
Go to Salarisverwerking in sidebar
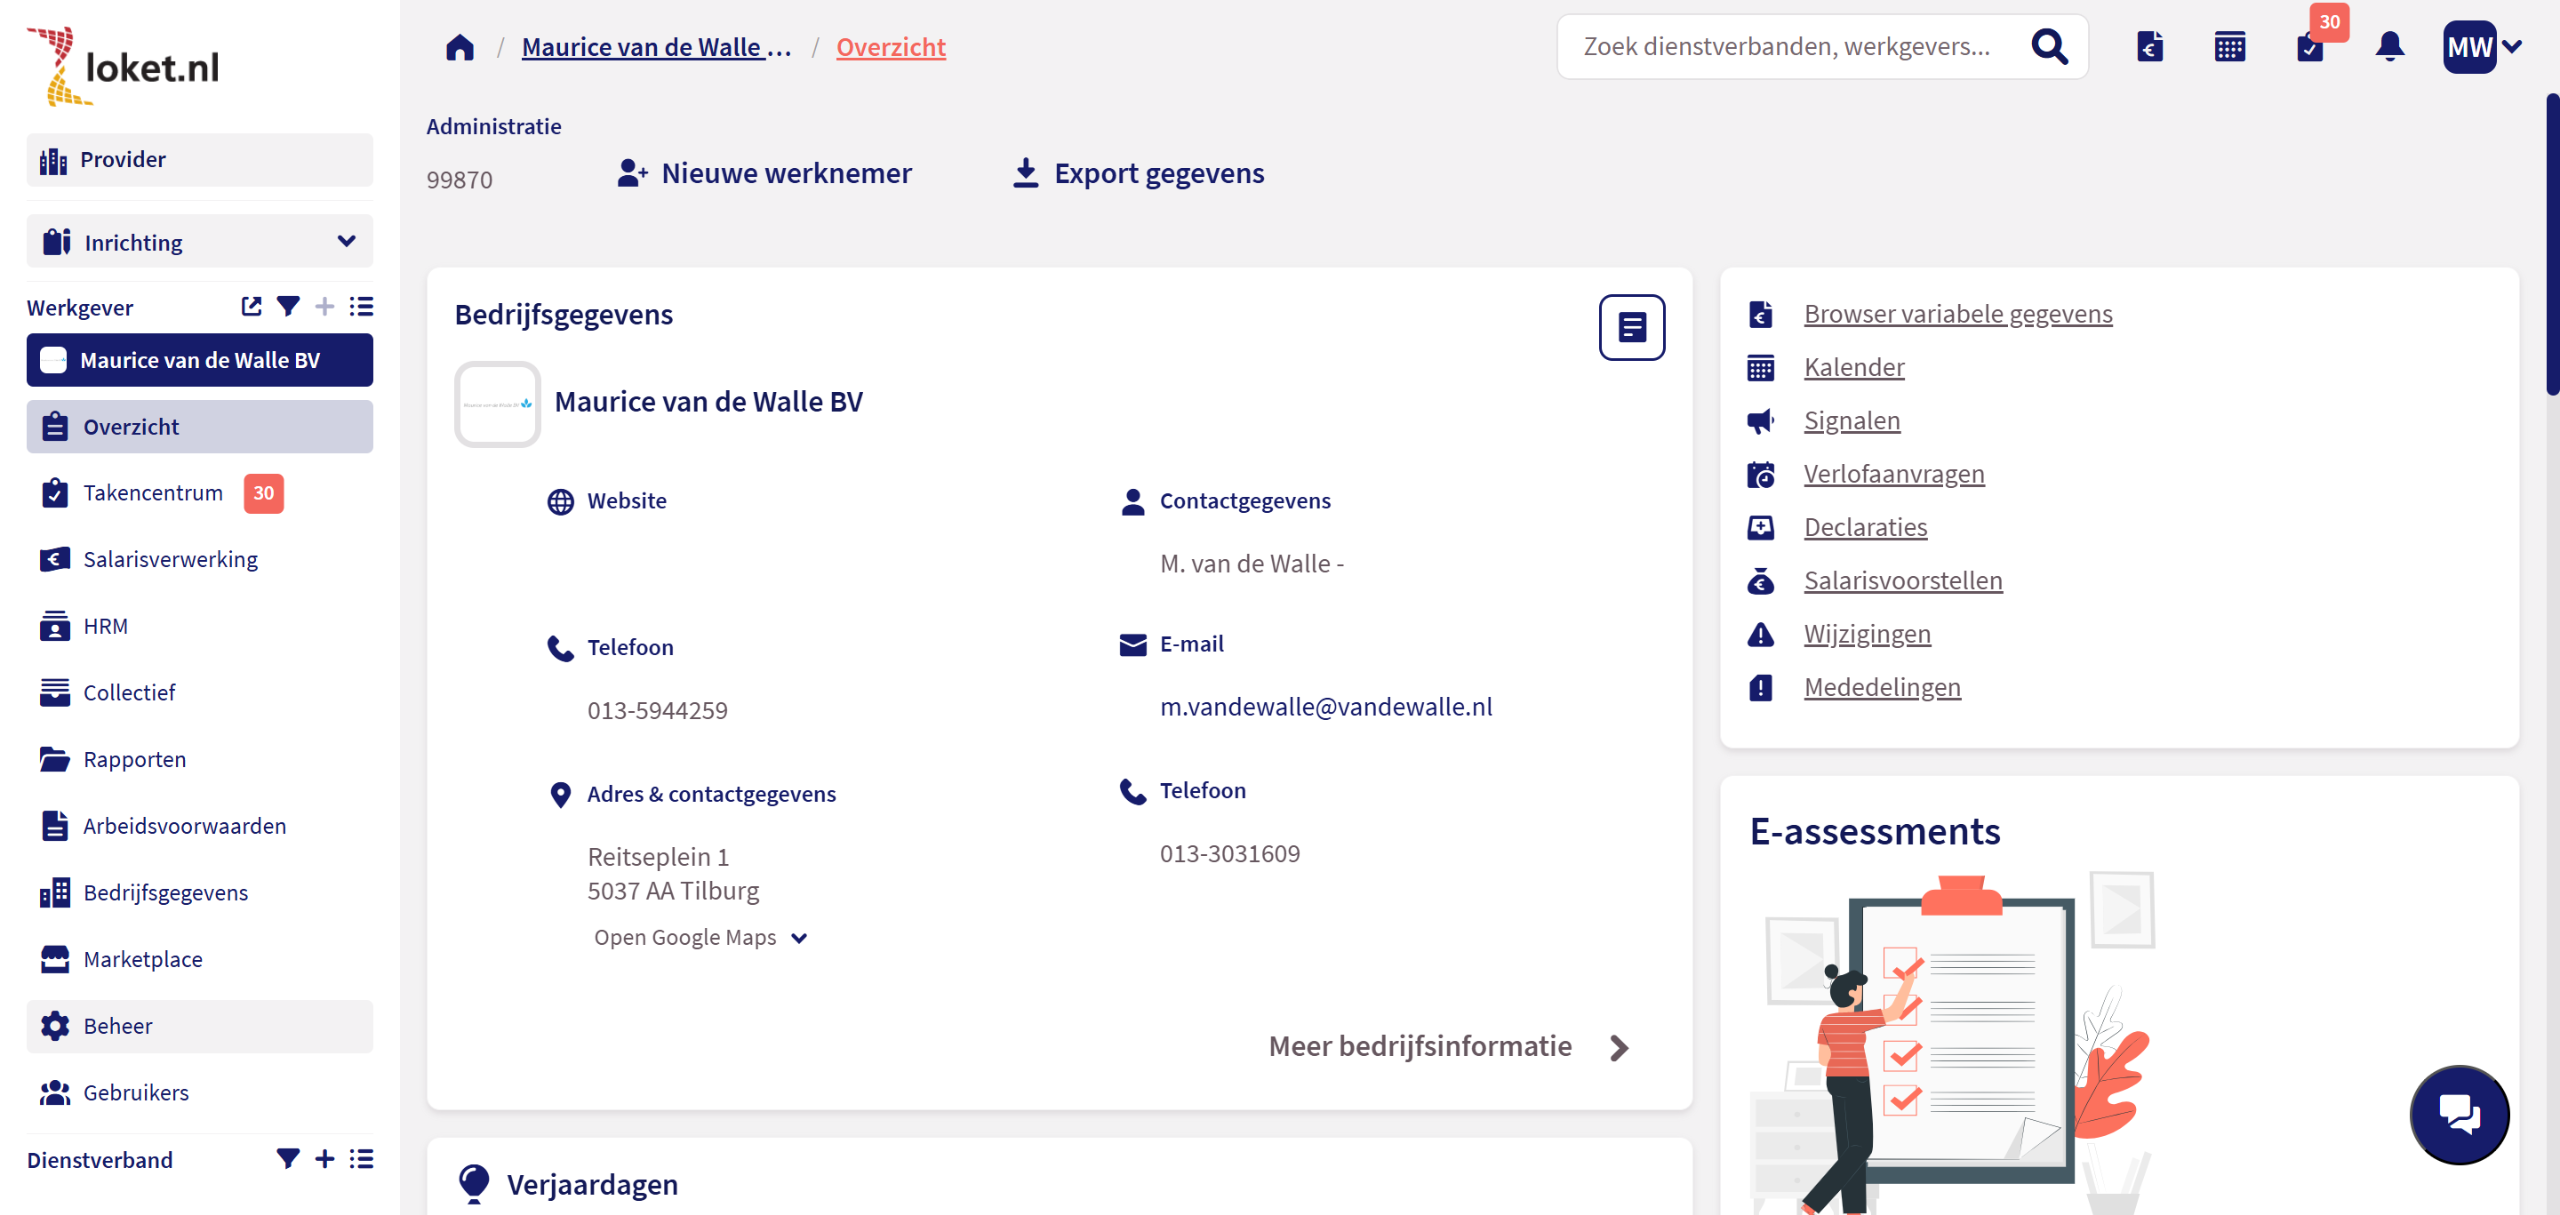pos(170,559)
